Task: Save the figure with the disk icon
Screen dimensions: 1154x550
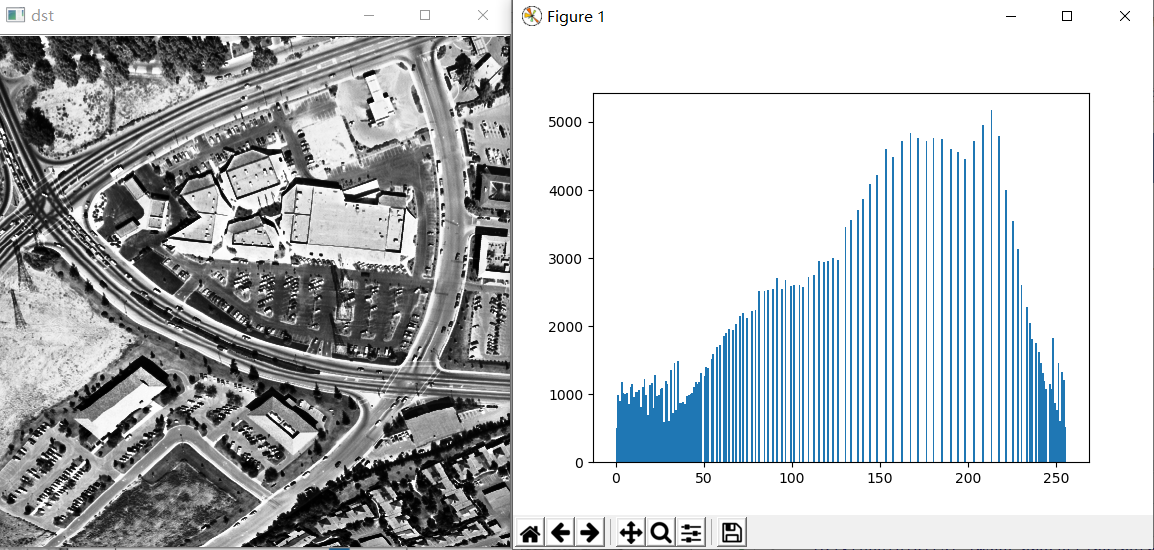Action: pos(732,532)
